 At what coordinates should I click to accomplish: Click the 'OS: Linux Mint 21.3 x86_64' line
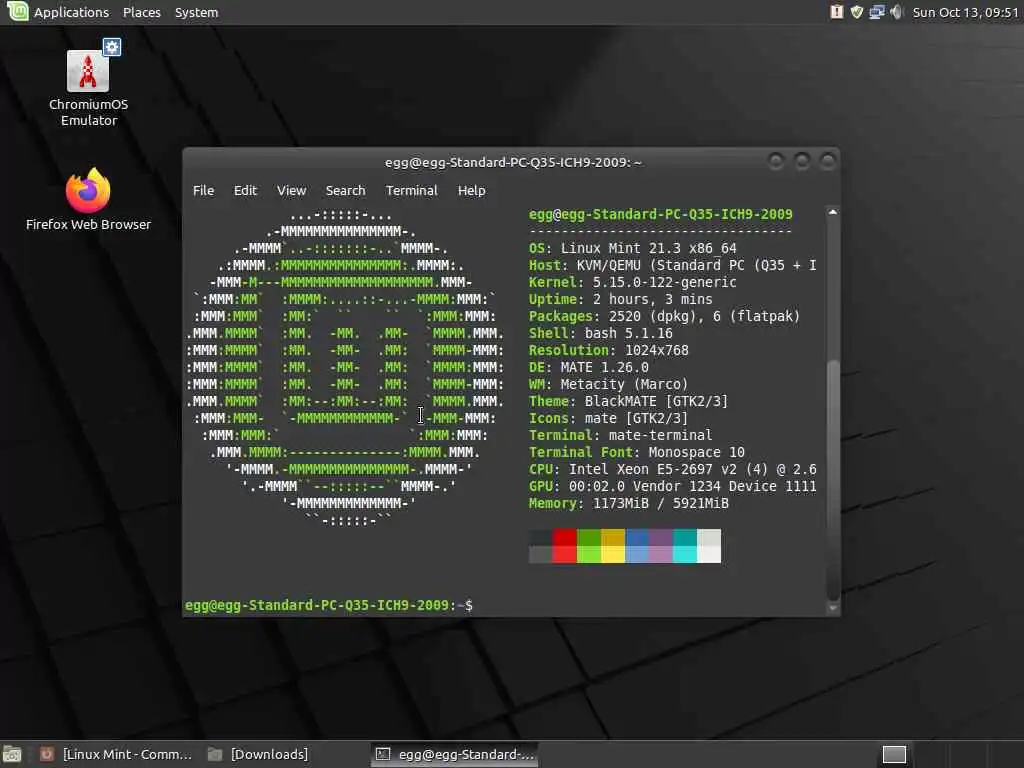[632, 248]
